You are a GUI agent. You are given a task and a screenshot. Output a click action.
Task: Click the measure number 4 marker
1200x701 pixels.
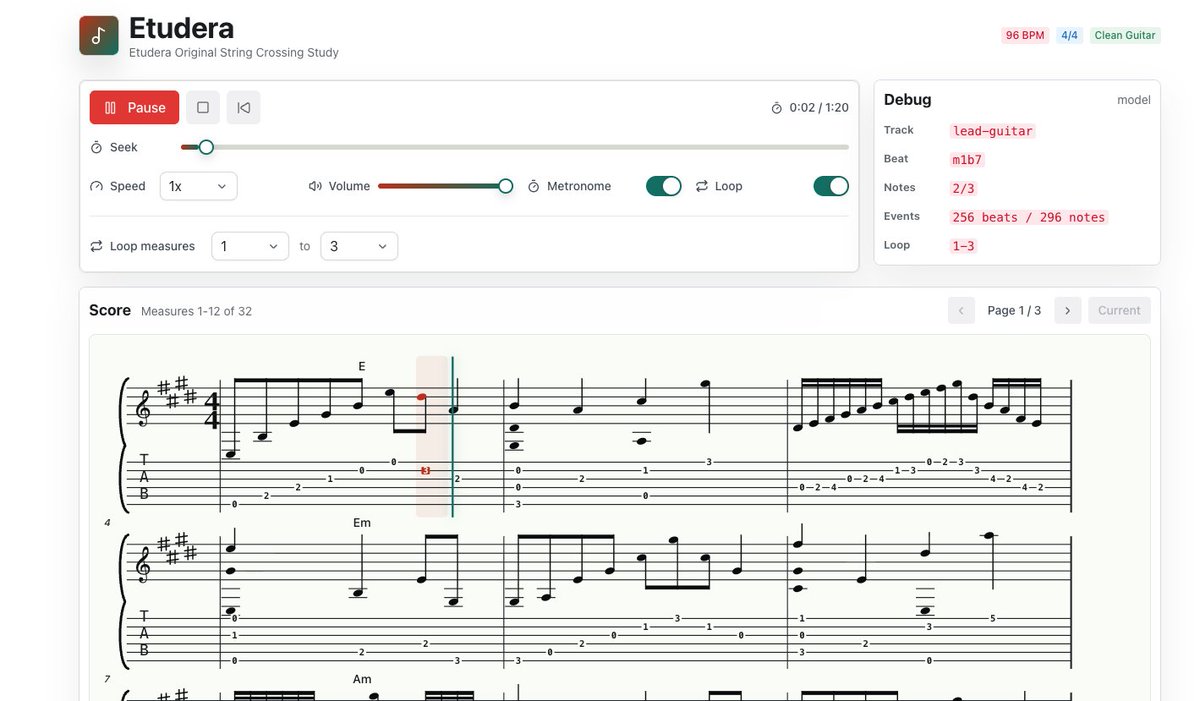(x=107, y=523)
